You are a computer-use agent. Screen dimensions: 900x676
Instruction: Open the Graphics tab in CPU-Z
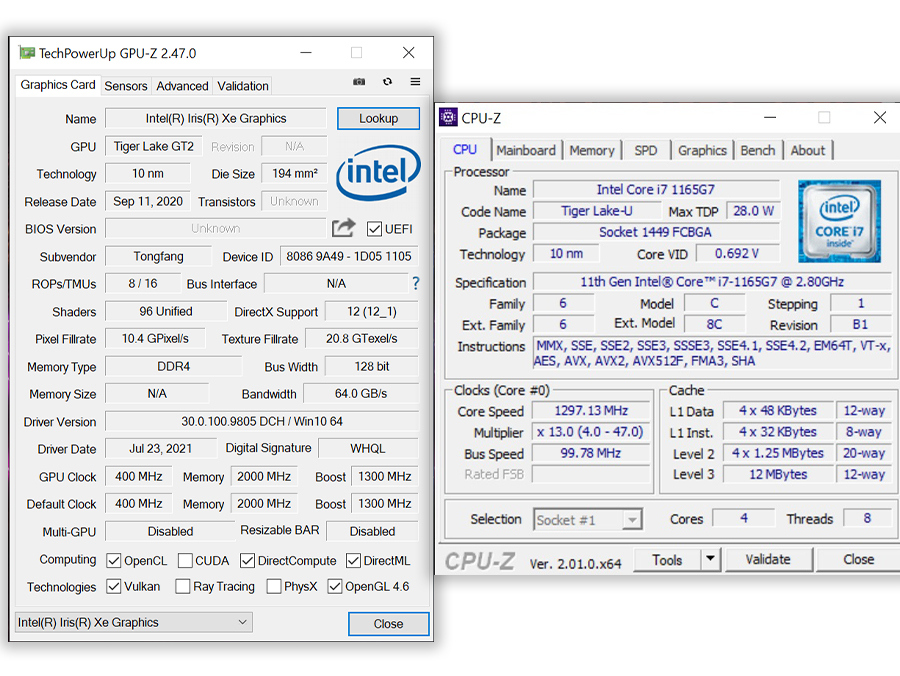click(x=702, y=150)
